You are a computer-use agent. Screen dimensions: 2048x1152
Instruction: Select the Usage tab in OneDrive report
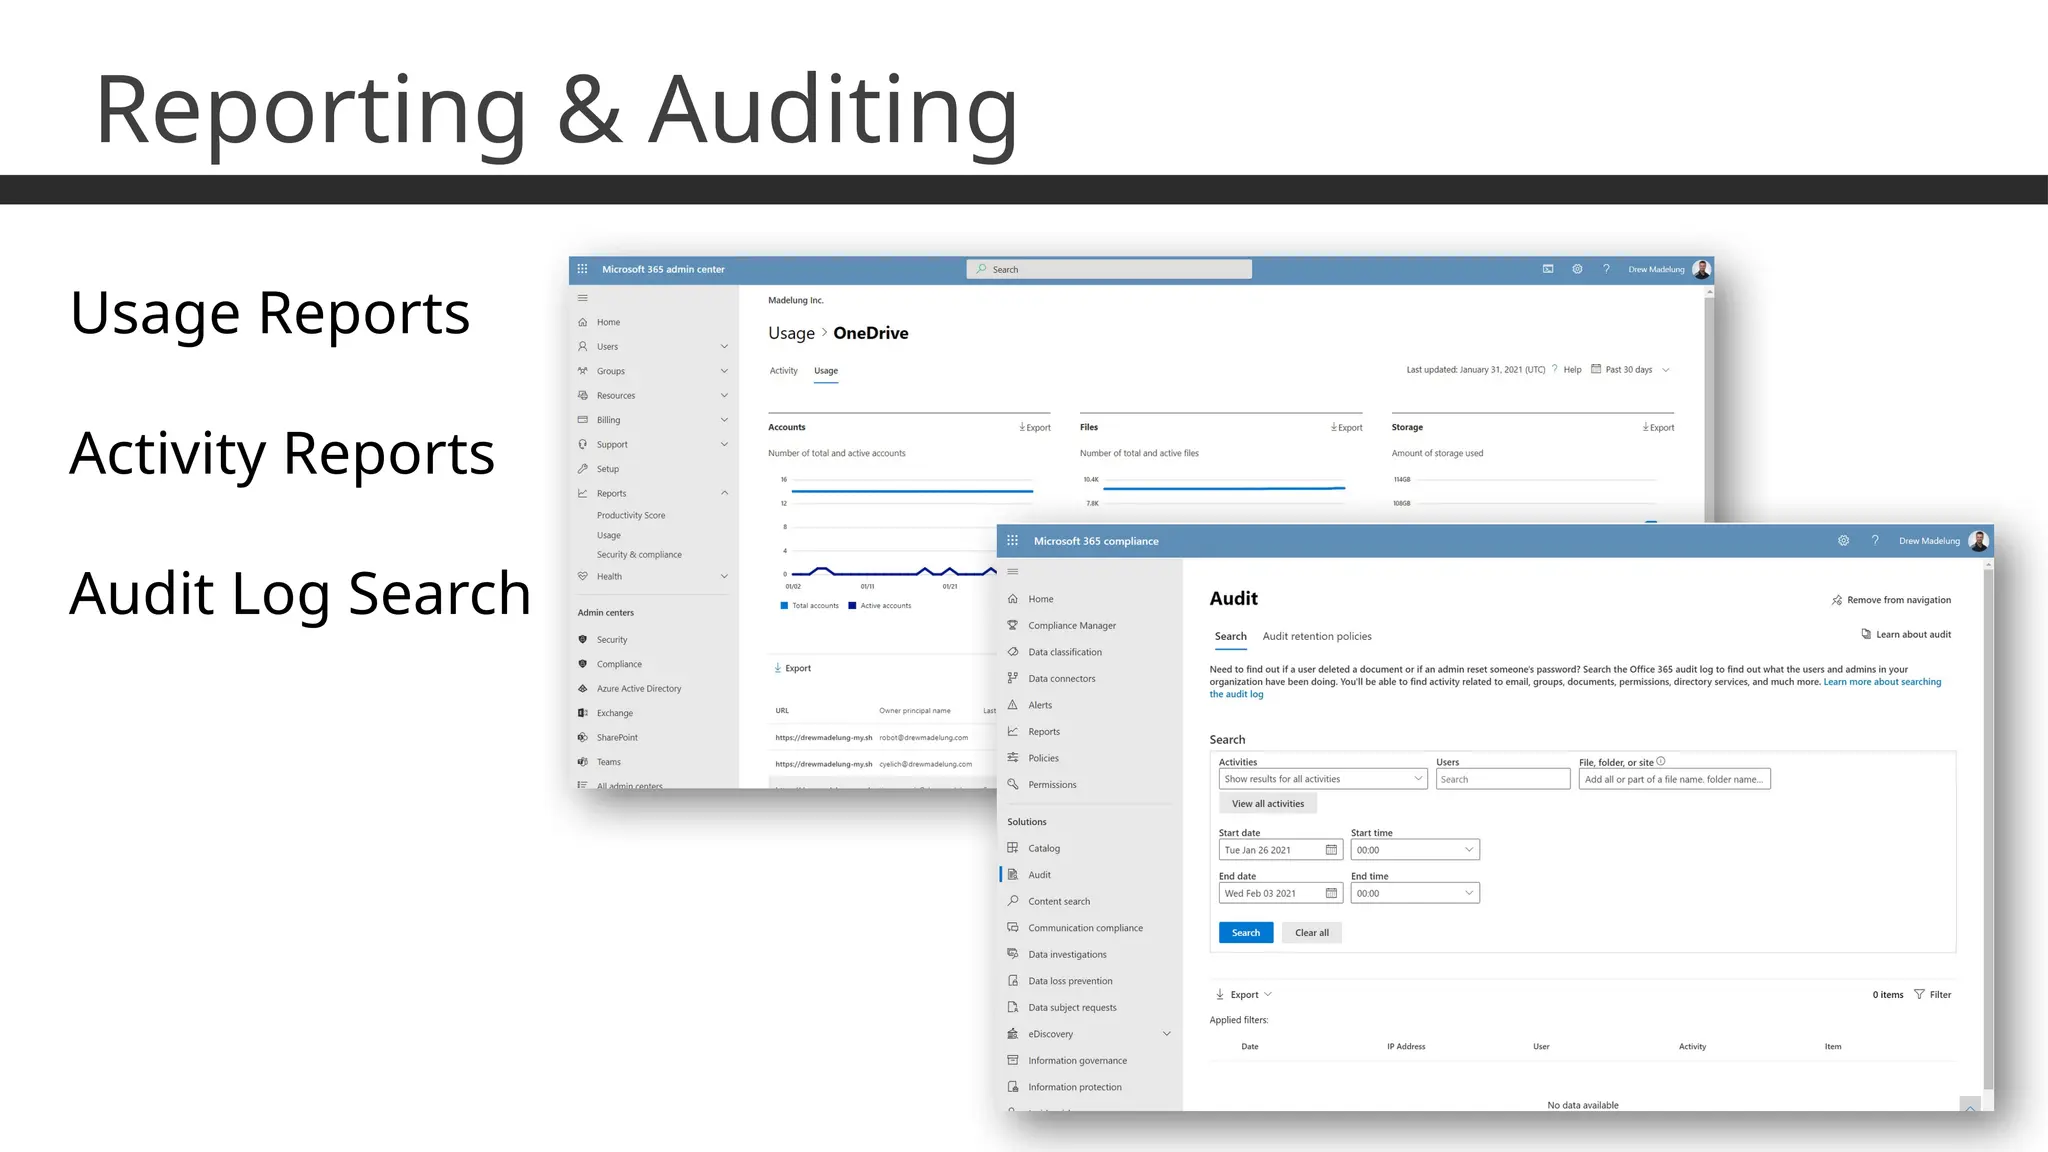pos(826,371)
